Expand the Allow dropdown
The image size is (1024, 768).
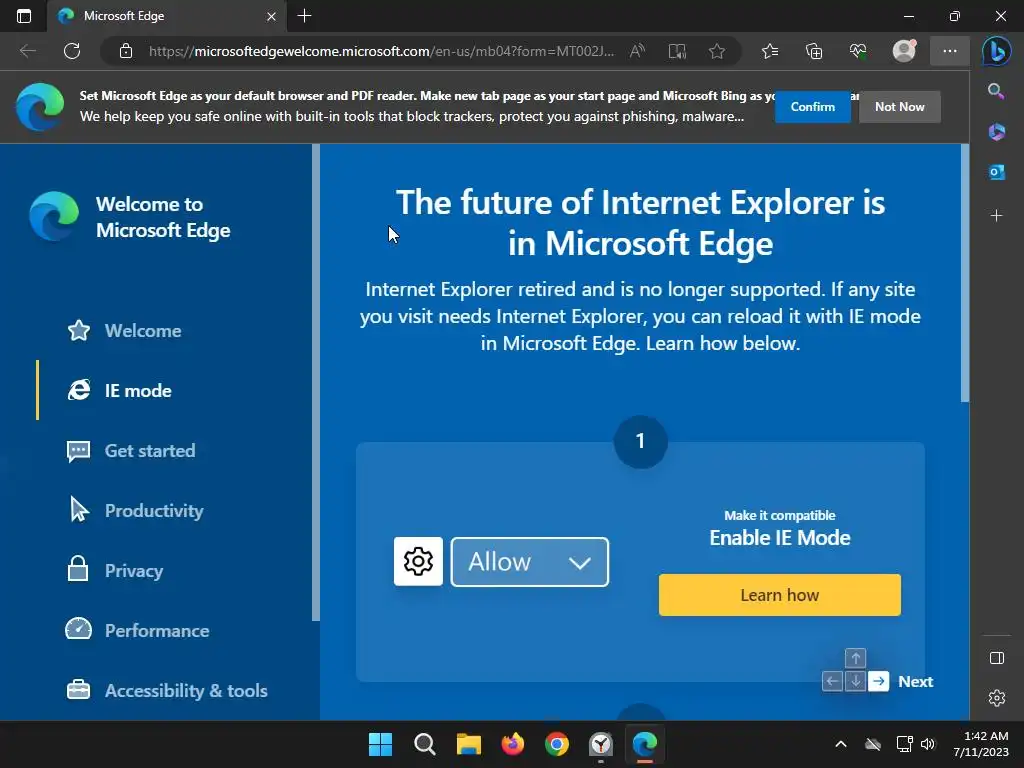530,562
